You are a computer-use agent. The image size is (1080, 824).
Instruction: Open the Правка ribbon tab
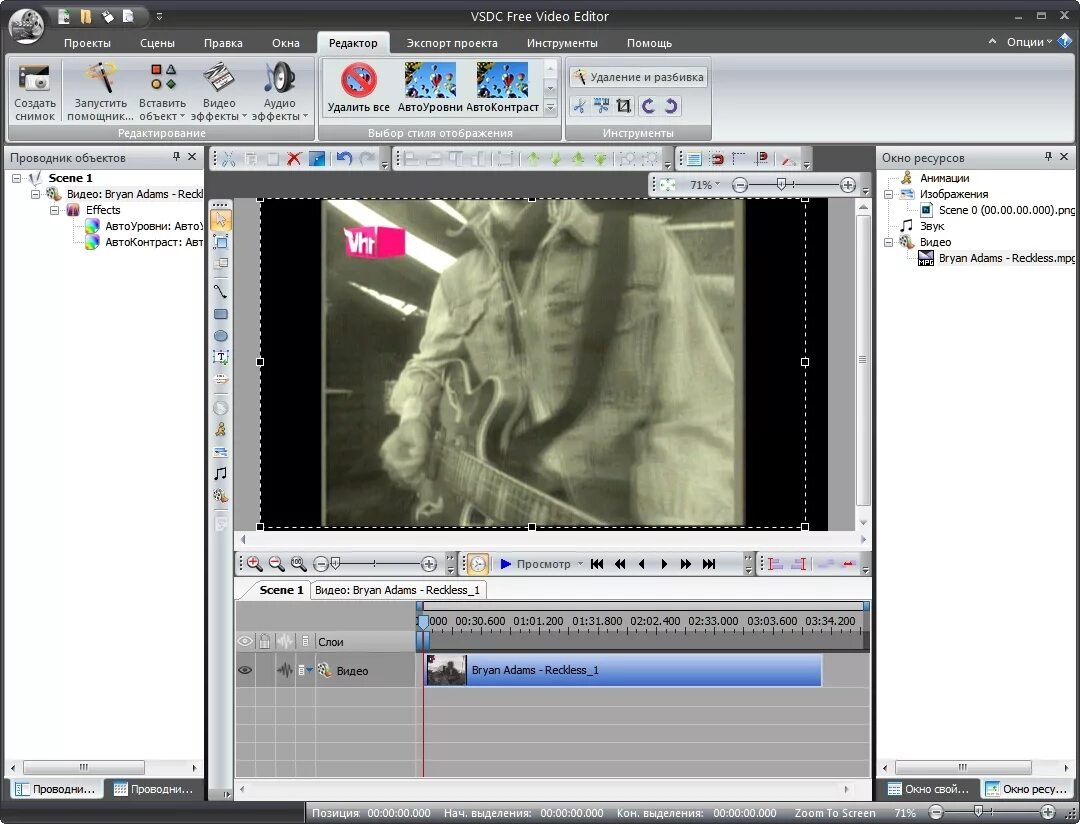tap(223, 43)
